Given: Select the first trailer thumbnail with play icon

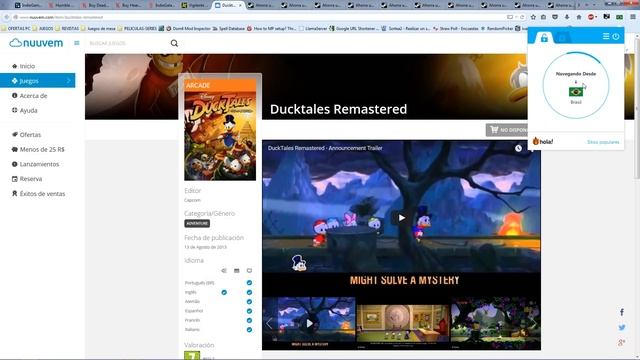Looking at the screenshot, I should [309, 323].
